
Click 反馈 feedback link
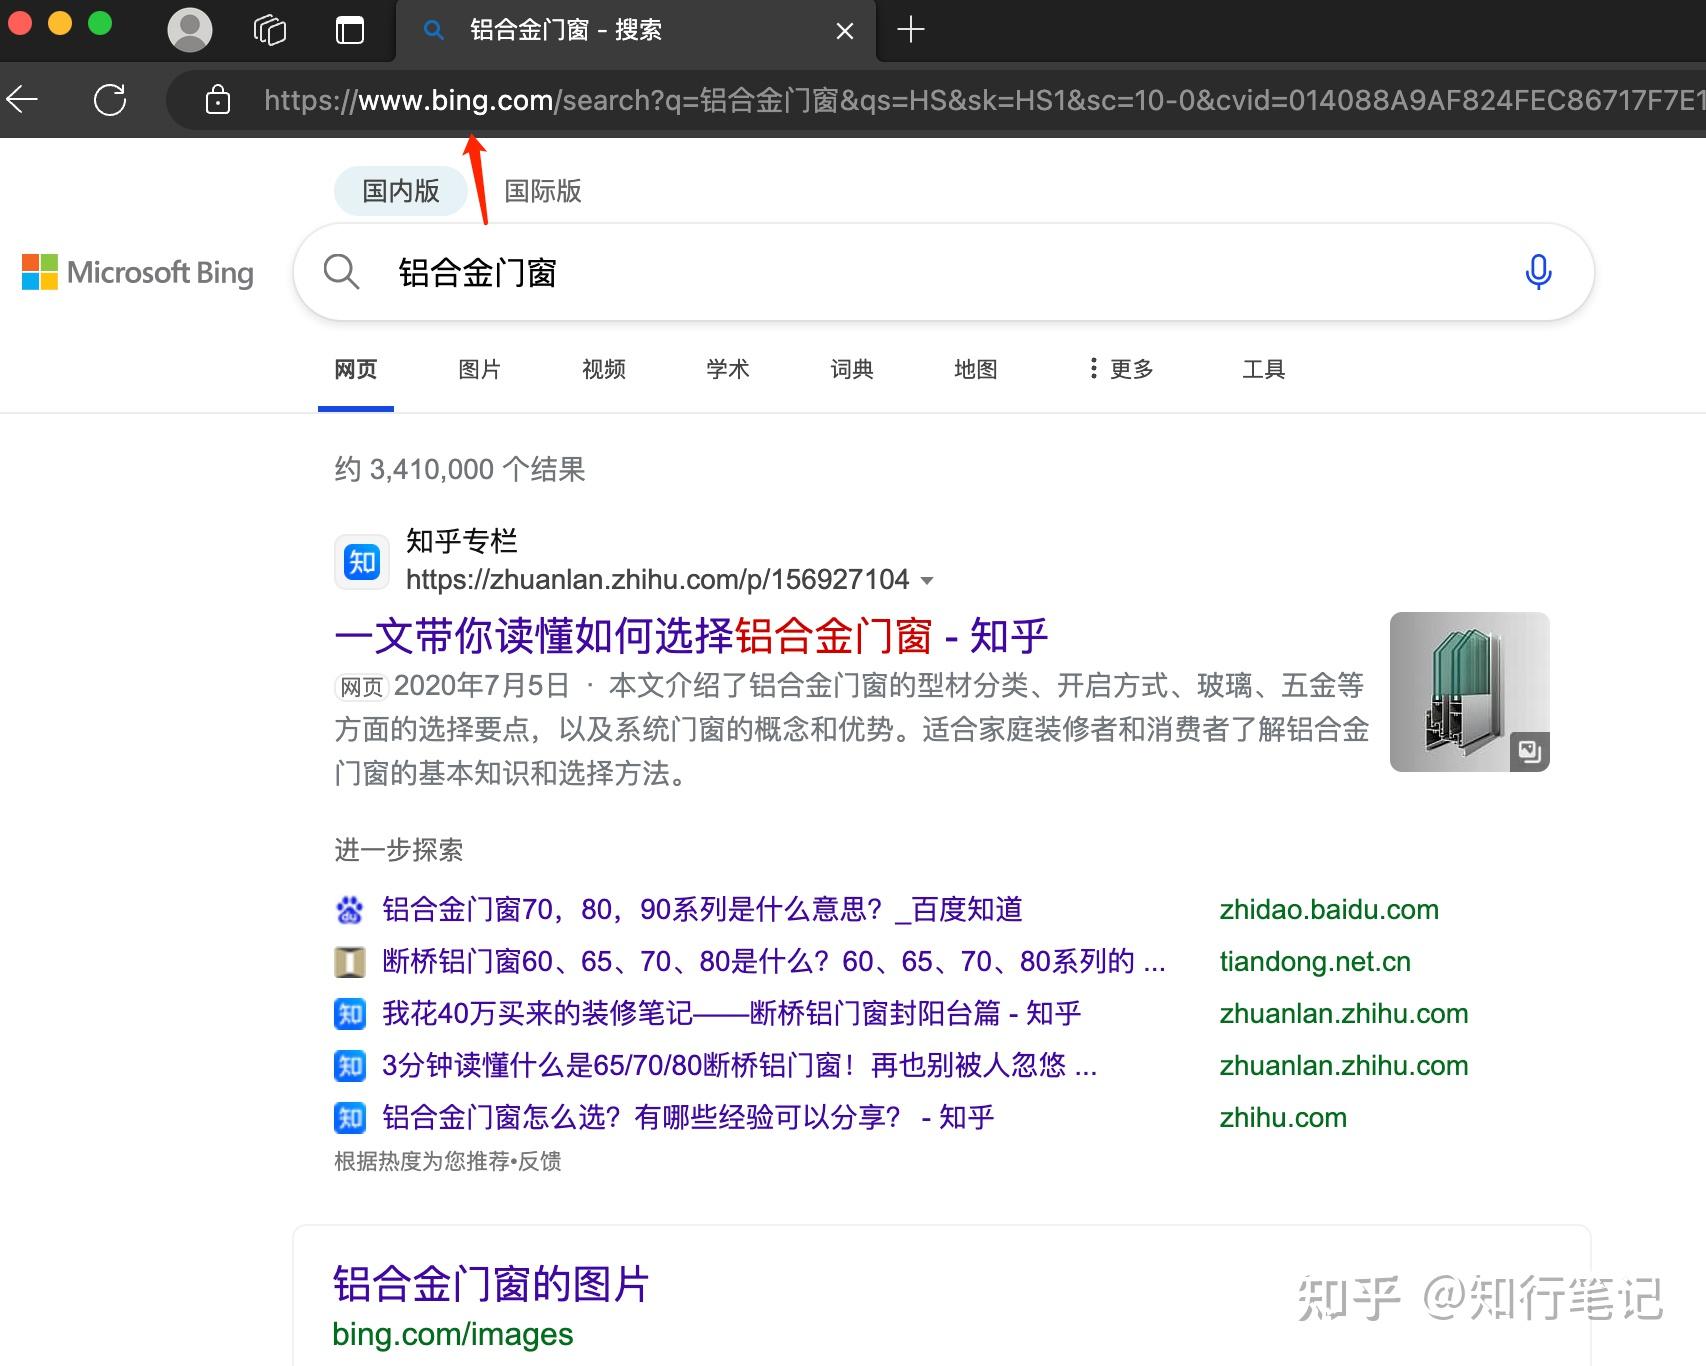pos(539,1162)
